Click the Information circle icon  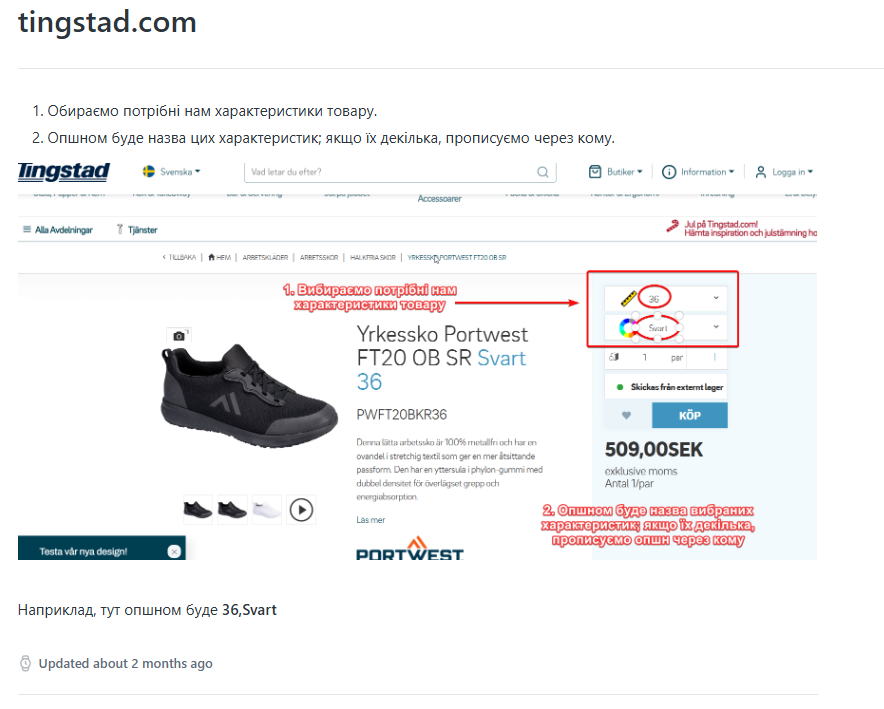669,172
